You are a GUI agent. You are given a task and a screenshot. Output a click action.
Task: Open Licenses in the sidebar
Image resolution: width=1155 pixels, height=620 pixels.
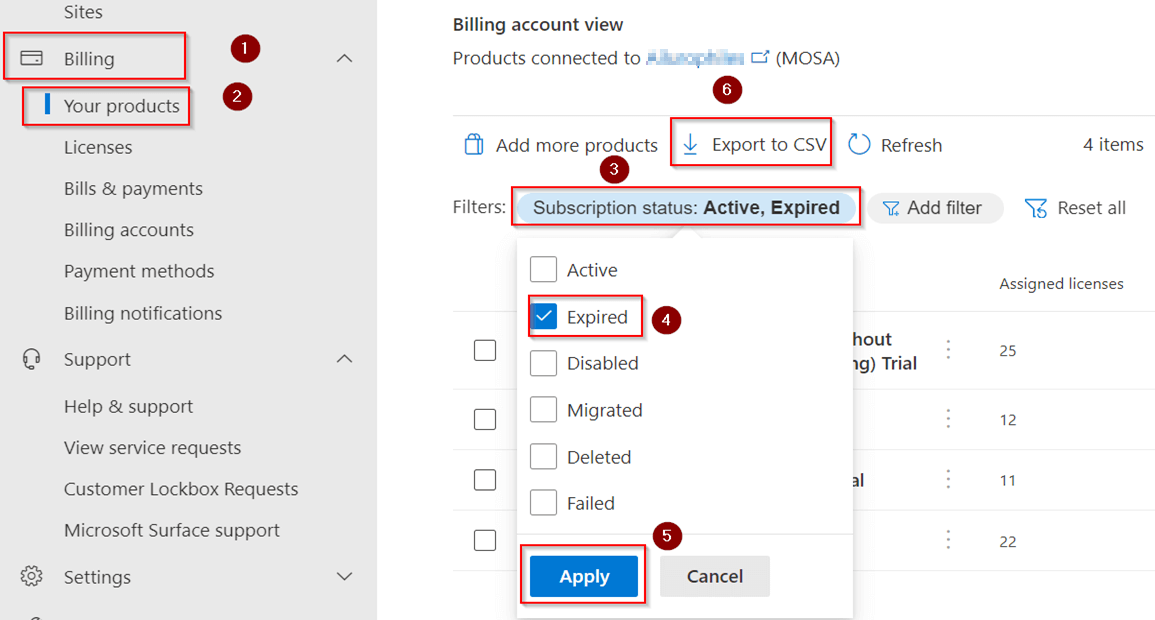pyautogui.click(x=97, y=147)
